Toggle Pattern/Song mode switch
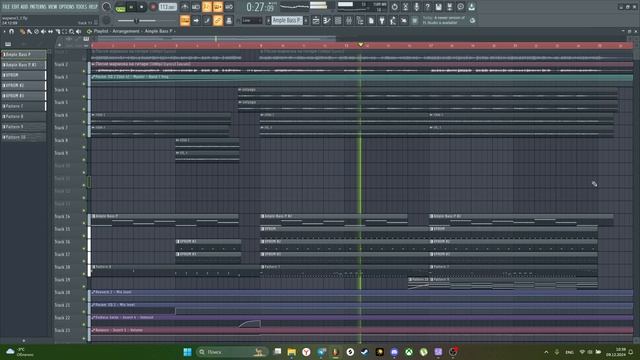This screenshot has width=640, height=360. click(120, 7)
